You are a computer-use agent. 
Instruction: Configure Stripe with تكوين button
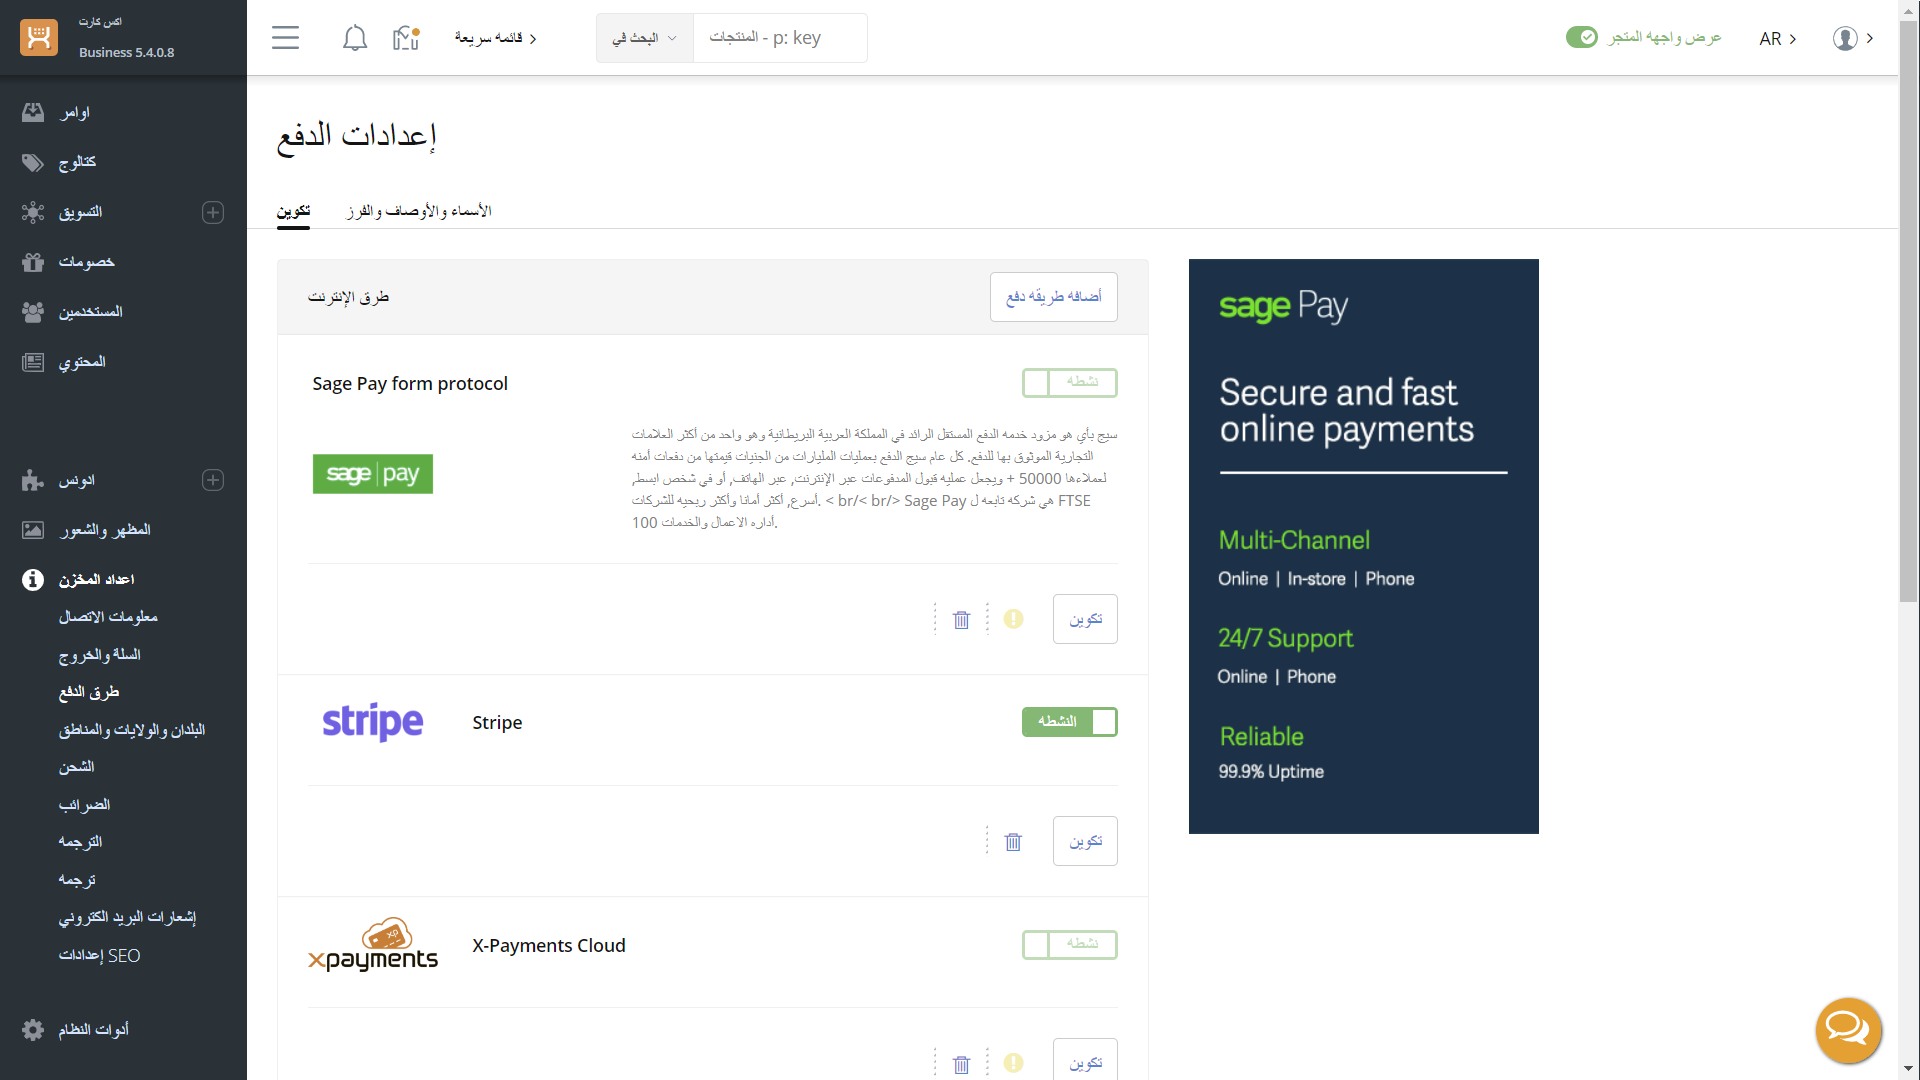point(1085,841)
